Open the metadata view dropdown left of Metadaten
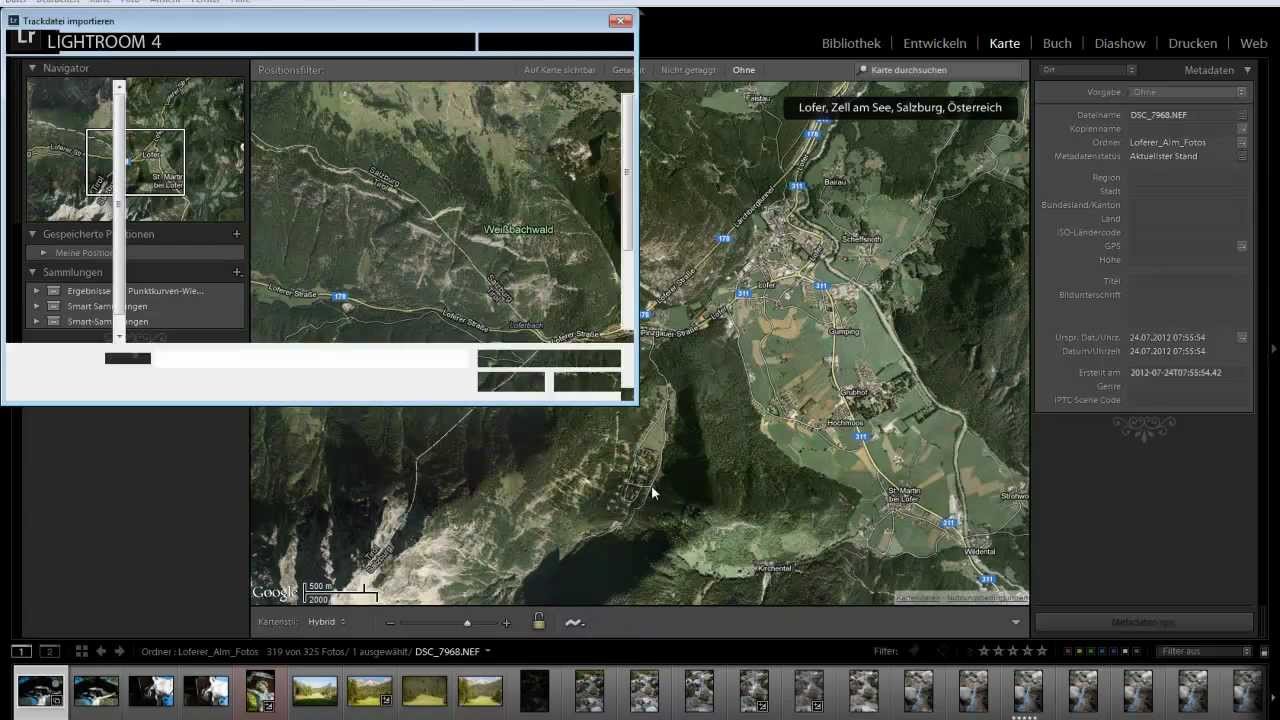 tap(1088, 70)
